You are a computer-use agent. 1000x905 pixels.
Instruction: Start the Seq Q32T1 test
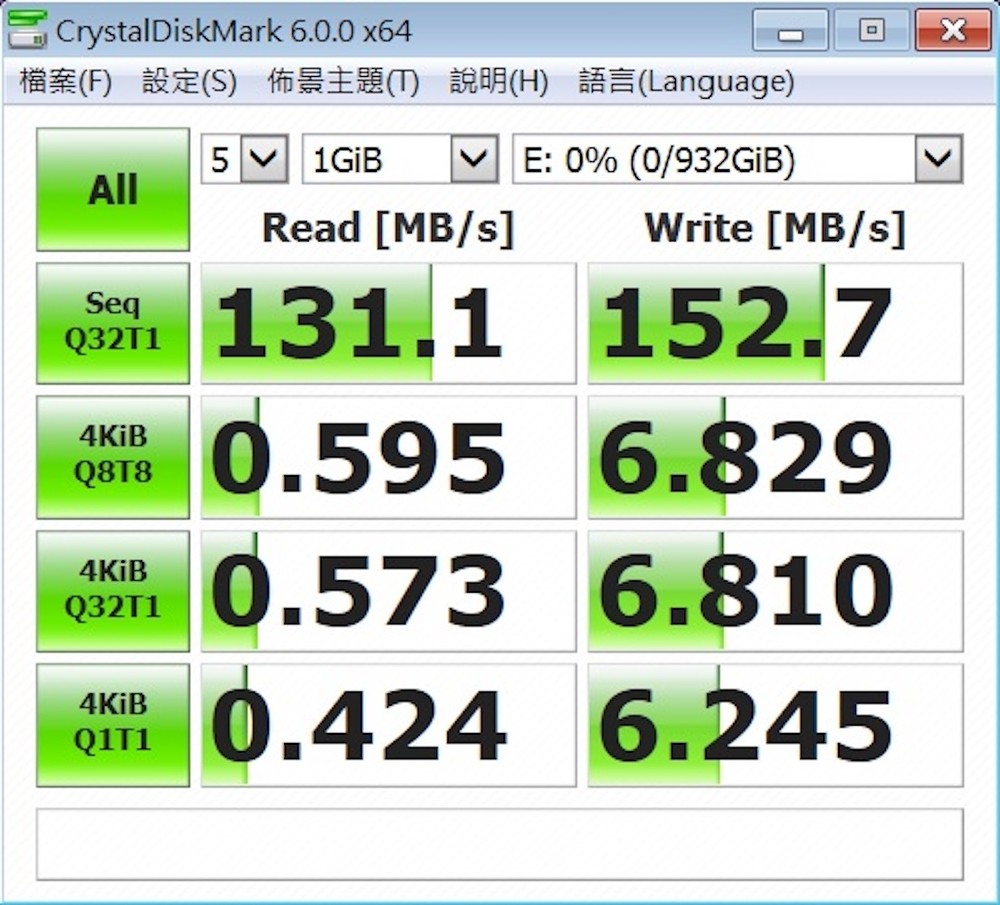click(113, 323)
